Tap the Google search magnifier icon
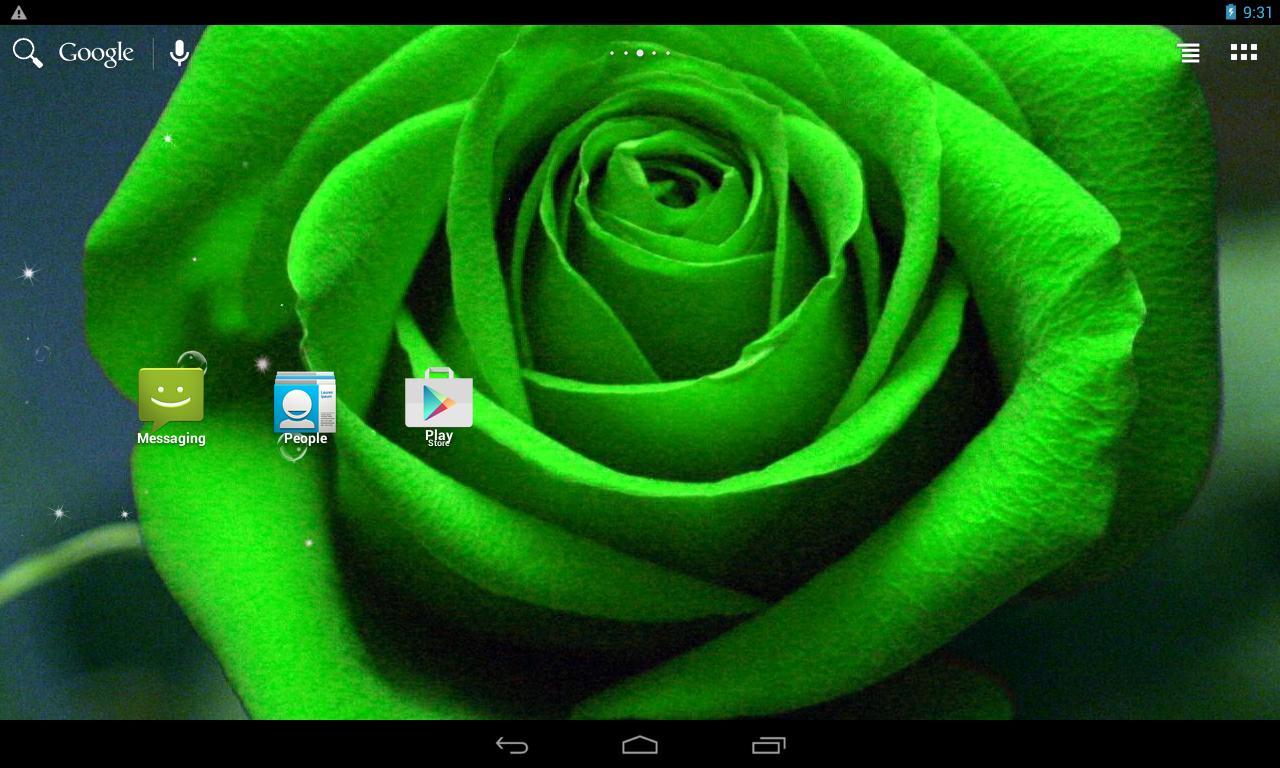The width and height of the screenshot is (1280, 768). [27, 53]
